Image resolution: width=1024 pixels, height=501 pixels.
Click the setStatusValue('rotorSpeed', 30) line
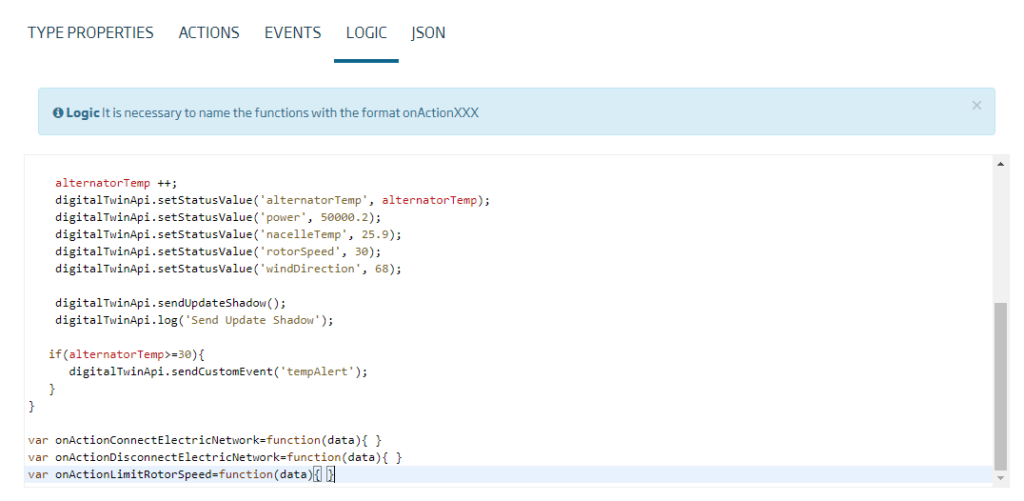coord(218,251)
